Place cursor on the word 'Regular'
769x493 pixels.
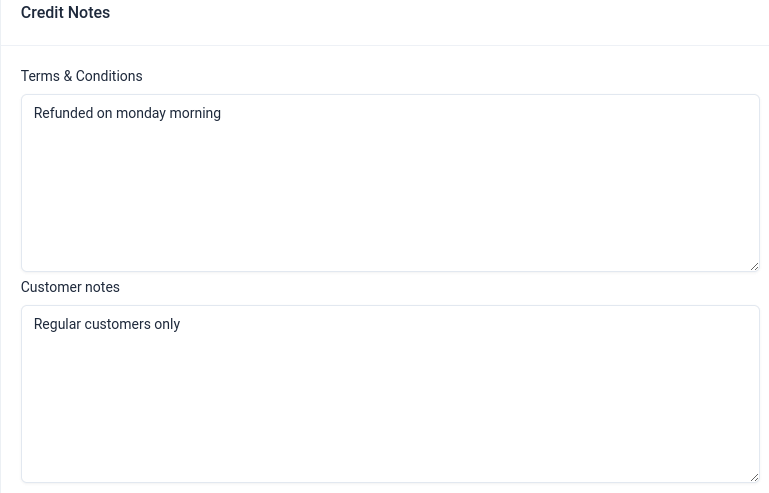57,324
